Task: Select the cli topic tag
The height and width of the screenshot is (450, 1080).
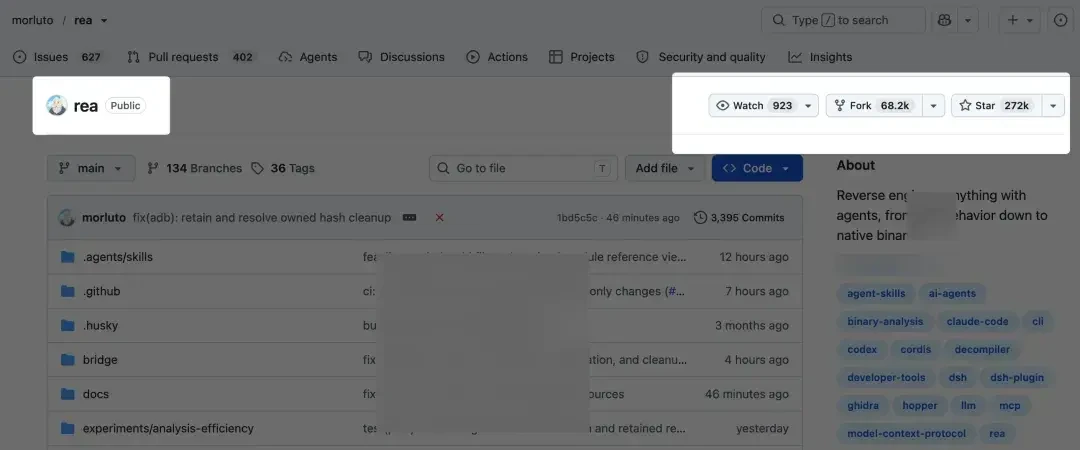Action: pos(1038,322)
